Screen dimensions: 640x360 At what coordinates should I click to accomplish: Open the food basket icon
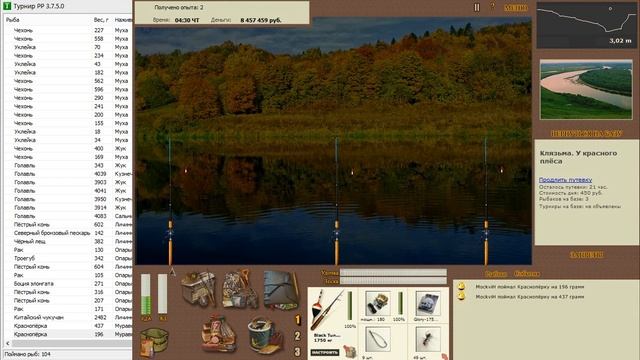click(x=219, y=333)
